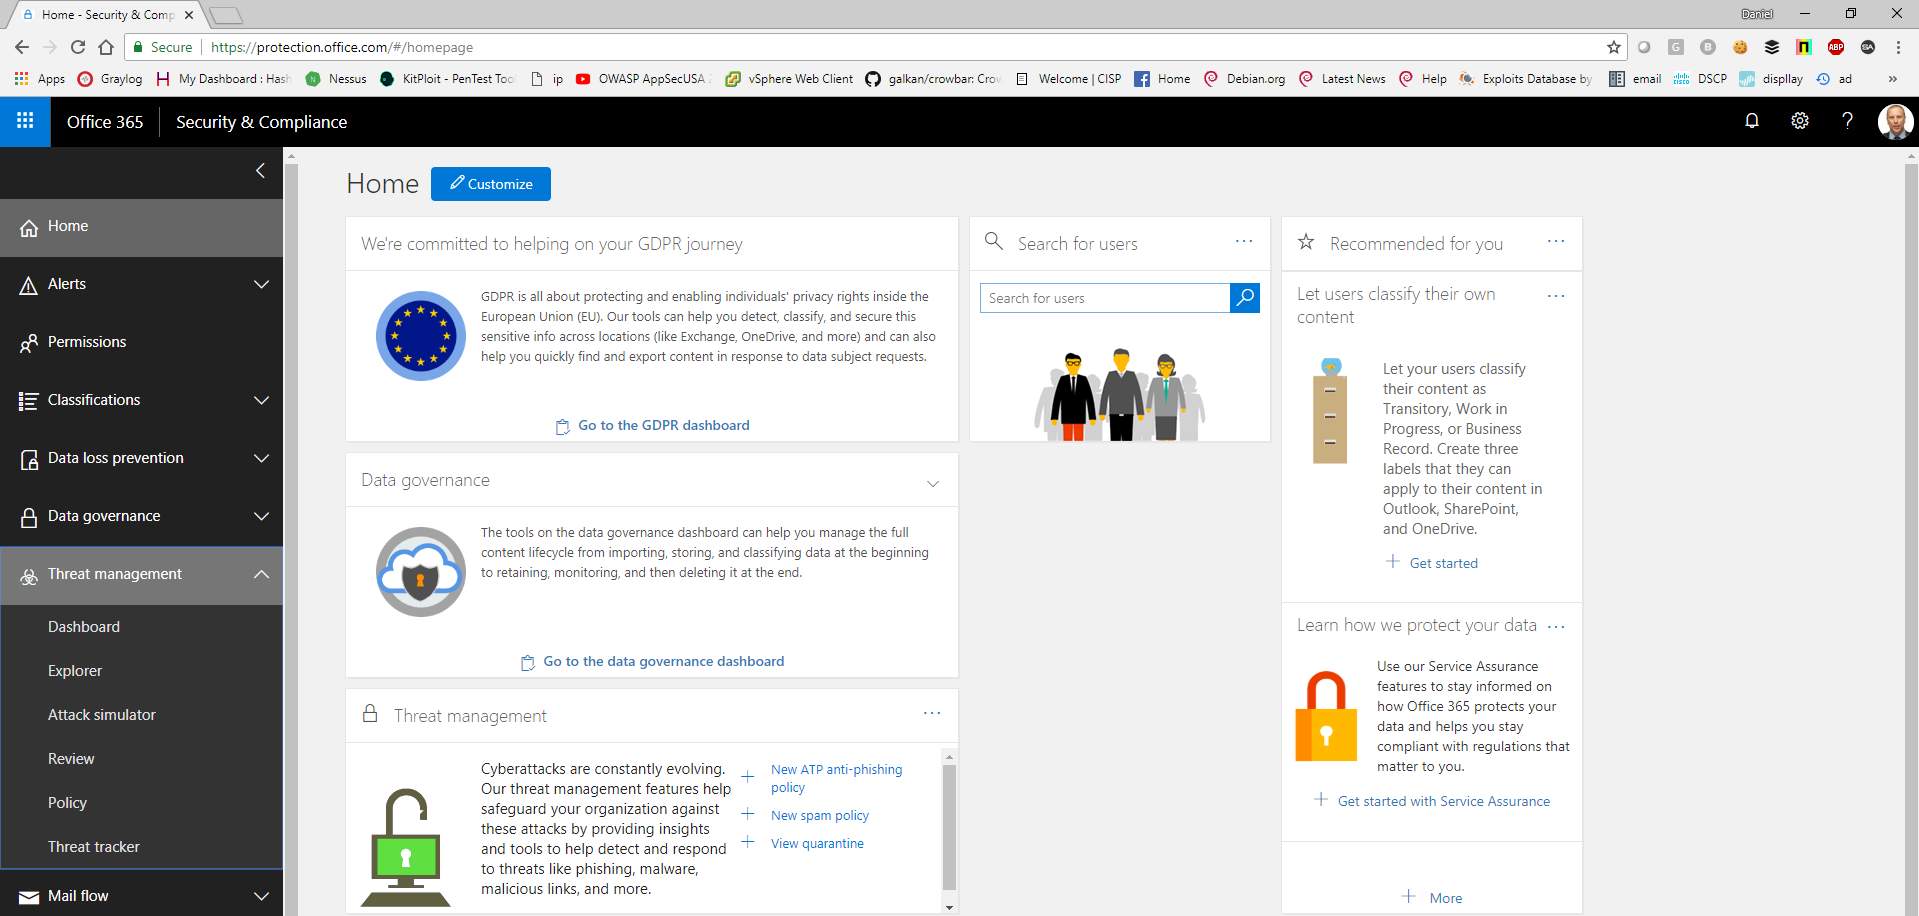Viewport: 1919px width, 916px height.
Task: Click the Customize button
Action: point(490,183)
